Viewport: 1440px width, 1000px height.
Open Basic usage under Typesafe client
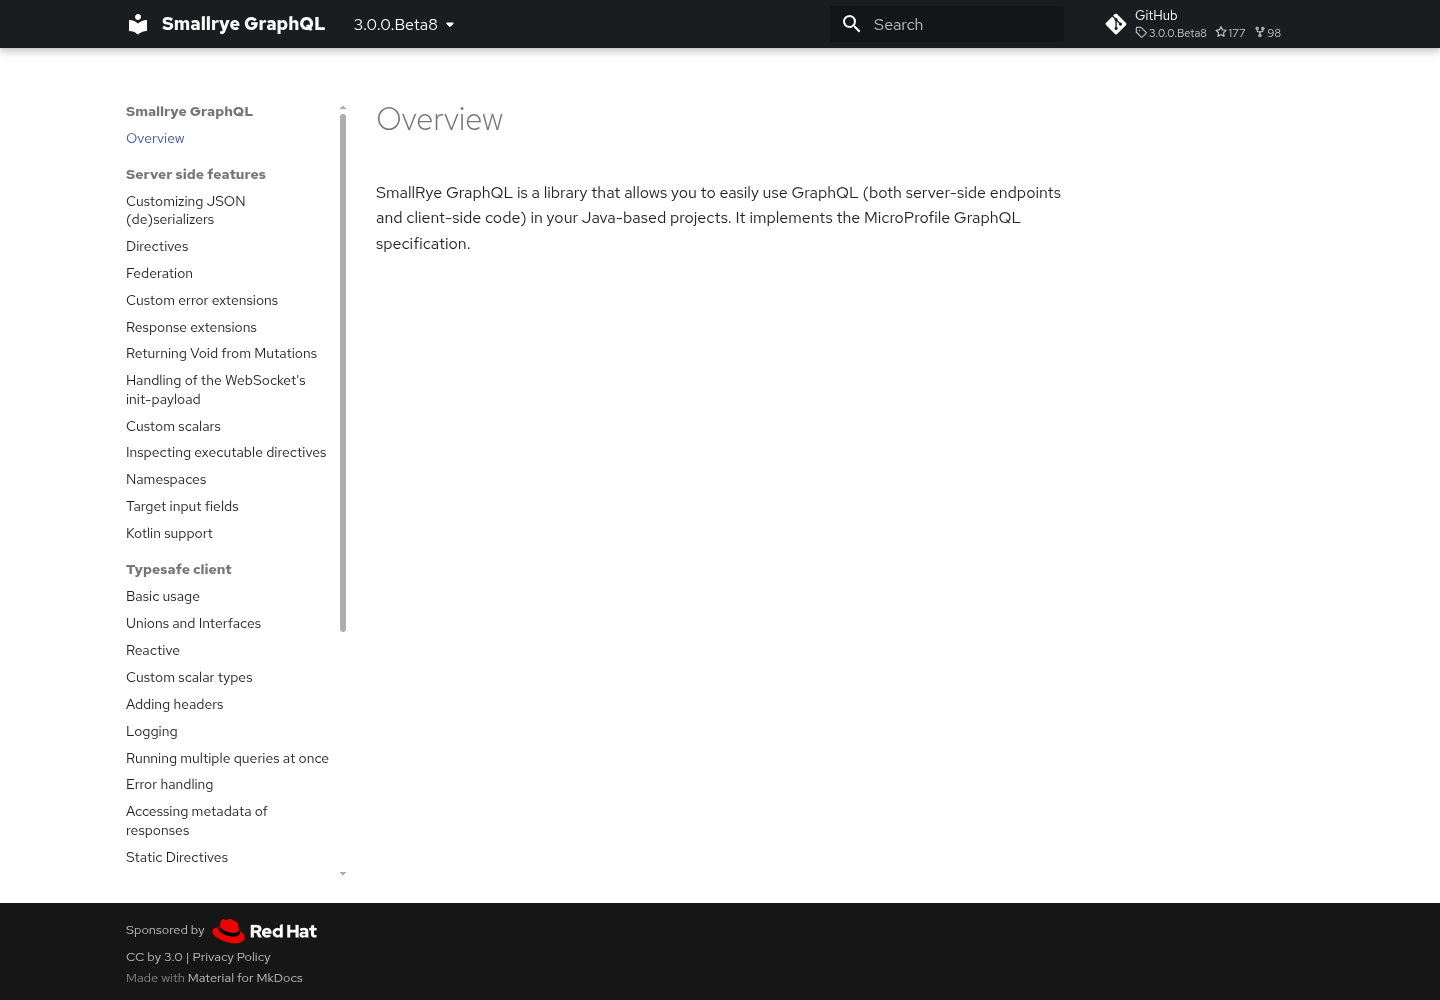click(x=163, y=596)
